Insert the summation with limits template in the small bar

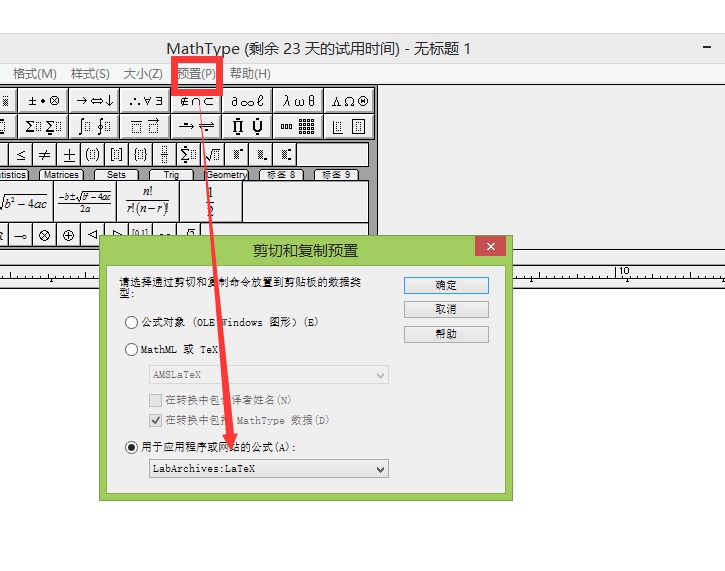click(189, 154)
